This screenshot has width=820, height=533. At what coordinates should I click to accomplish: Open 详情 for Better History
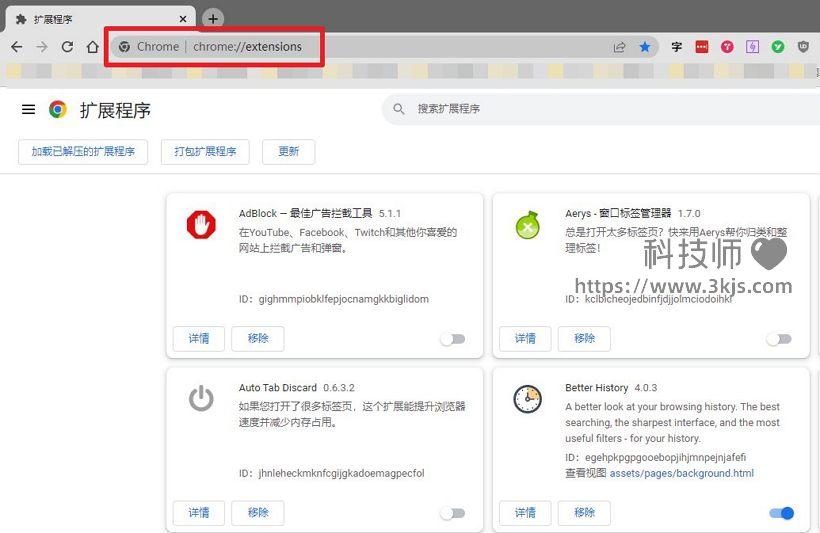(x=525, y=513)
